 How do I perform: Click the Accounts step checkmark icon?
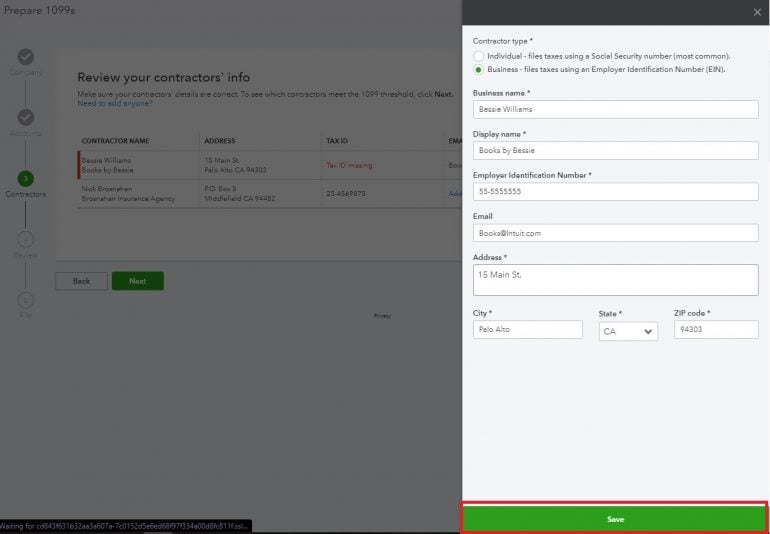pos(26,118)
